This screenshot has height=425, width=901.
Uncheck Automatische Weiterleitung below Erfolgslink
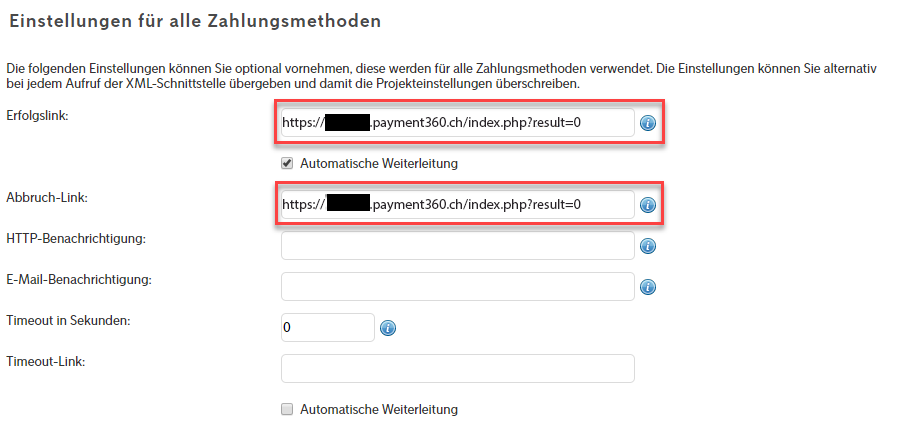click(288, 163)
